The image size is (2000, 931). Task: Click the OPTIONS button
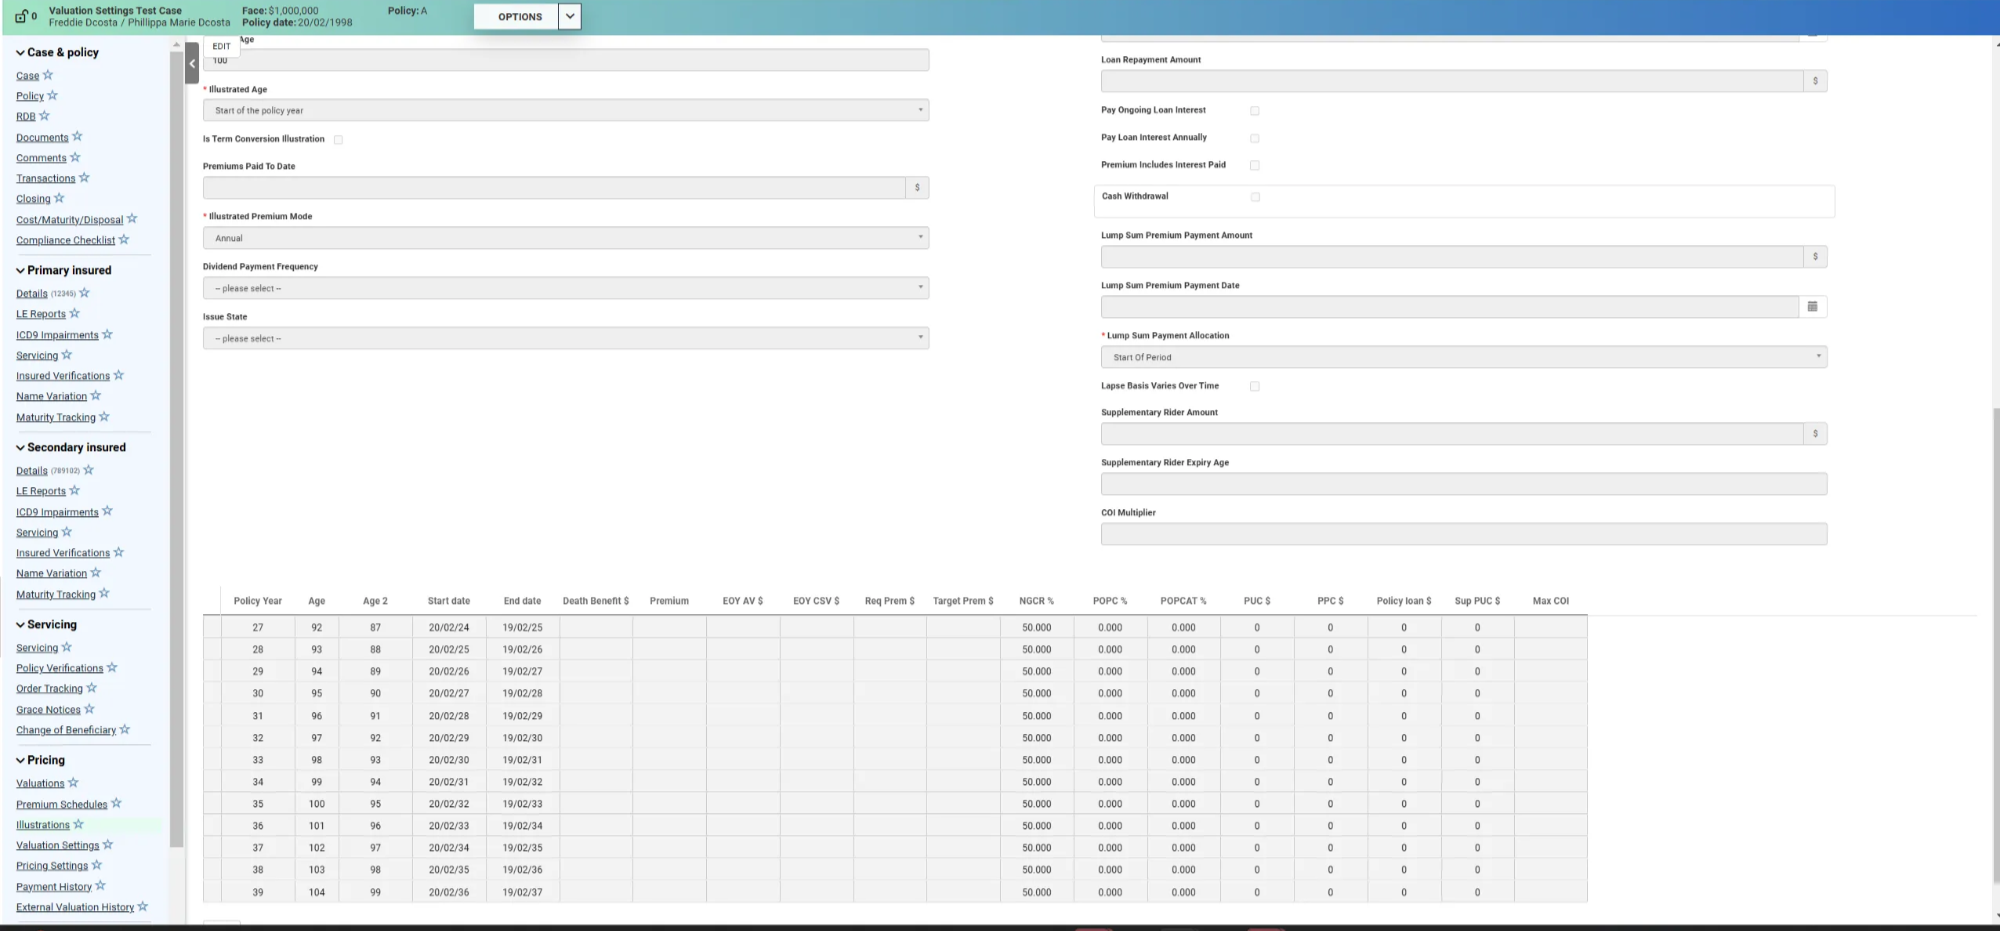(519, 17)
